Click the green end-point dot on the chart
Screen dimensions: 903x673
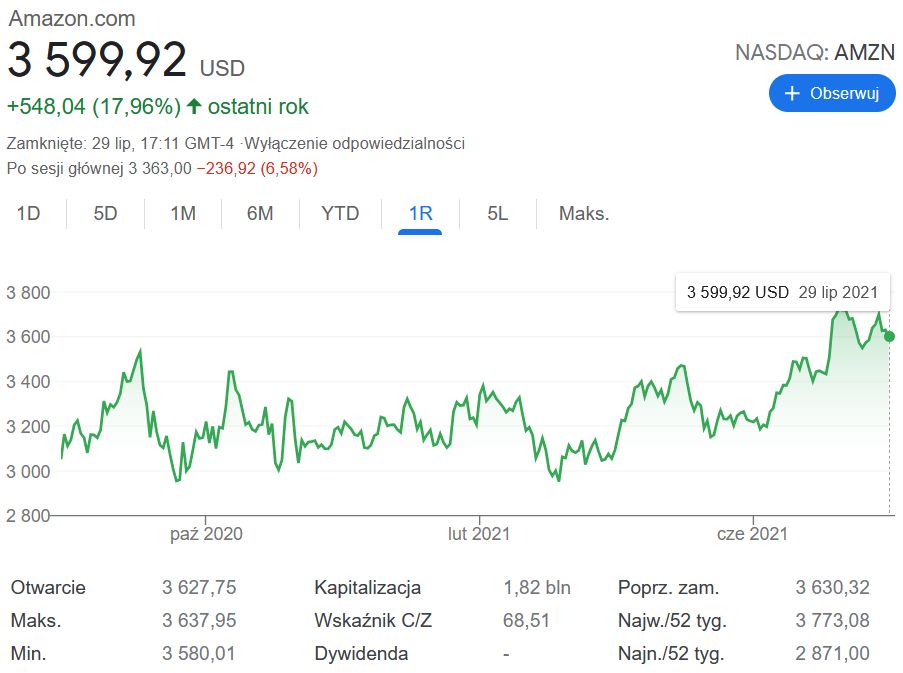(889, 336)
